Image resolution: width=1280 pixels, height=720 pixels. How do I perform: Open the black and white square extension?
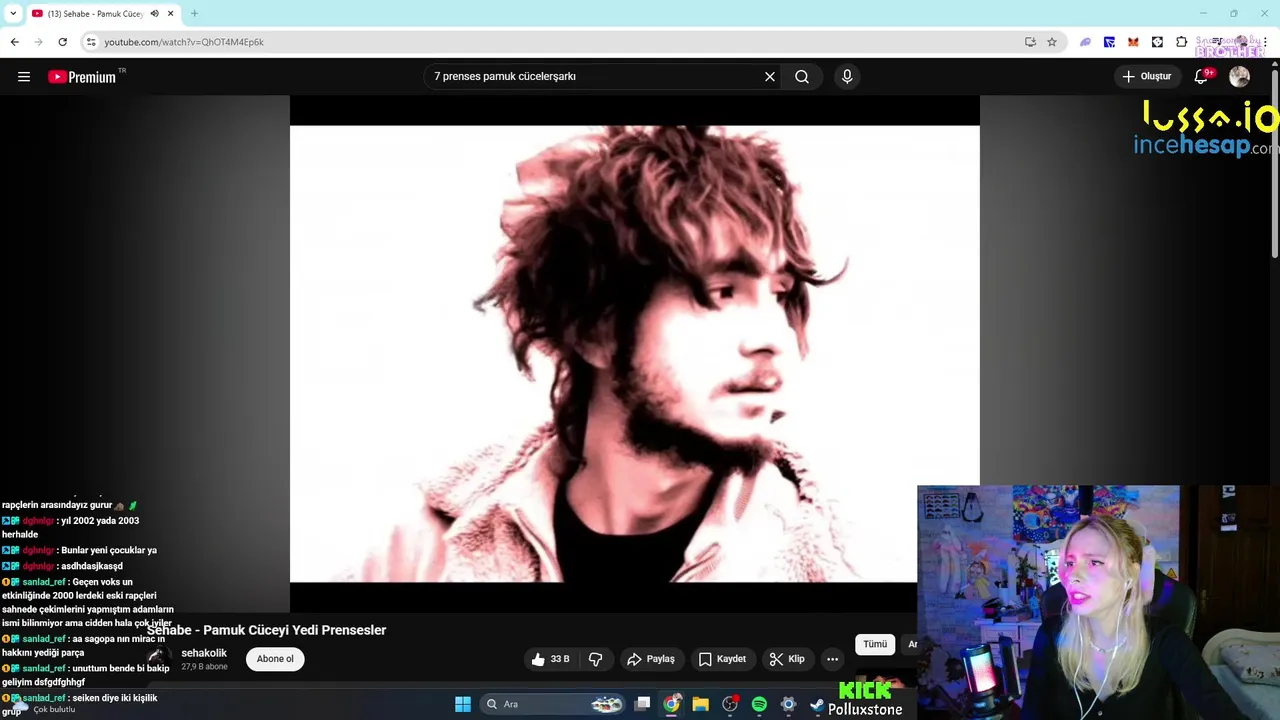1157,42
